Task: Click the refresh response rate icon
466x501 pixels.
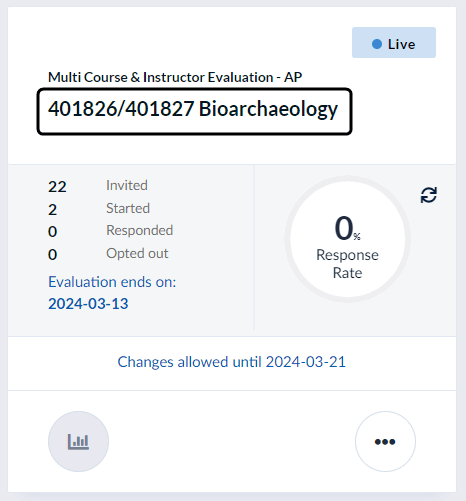Action: pos(428,195)
